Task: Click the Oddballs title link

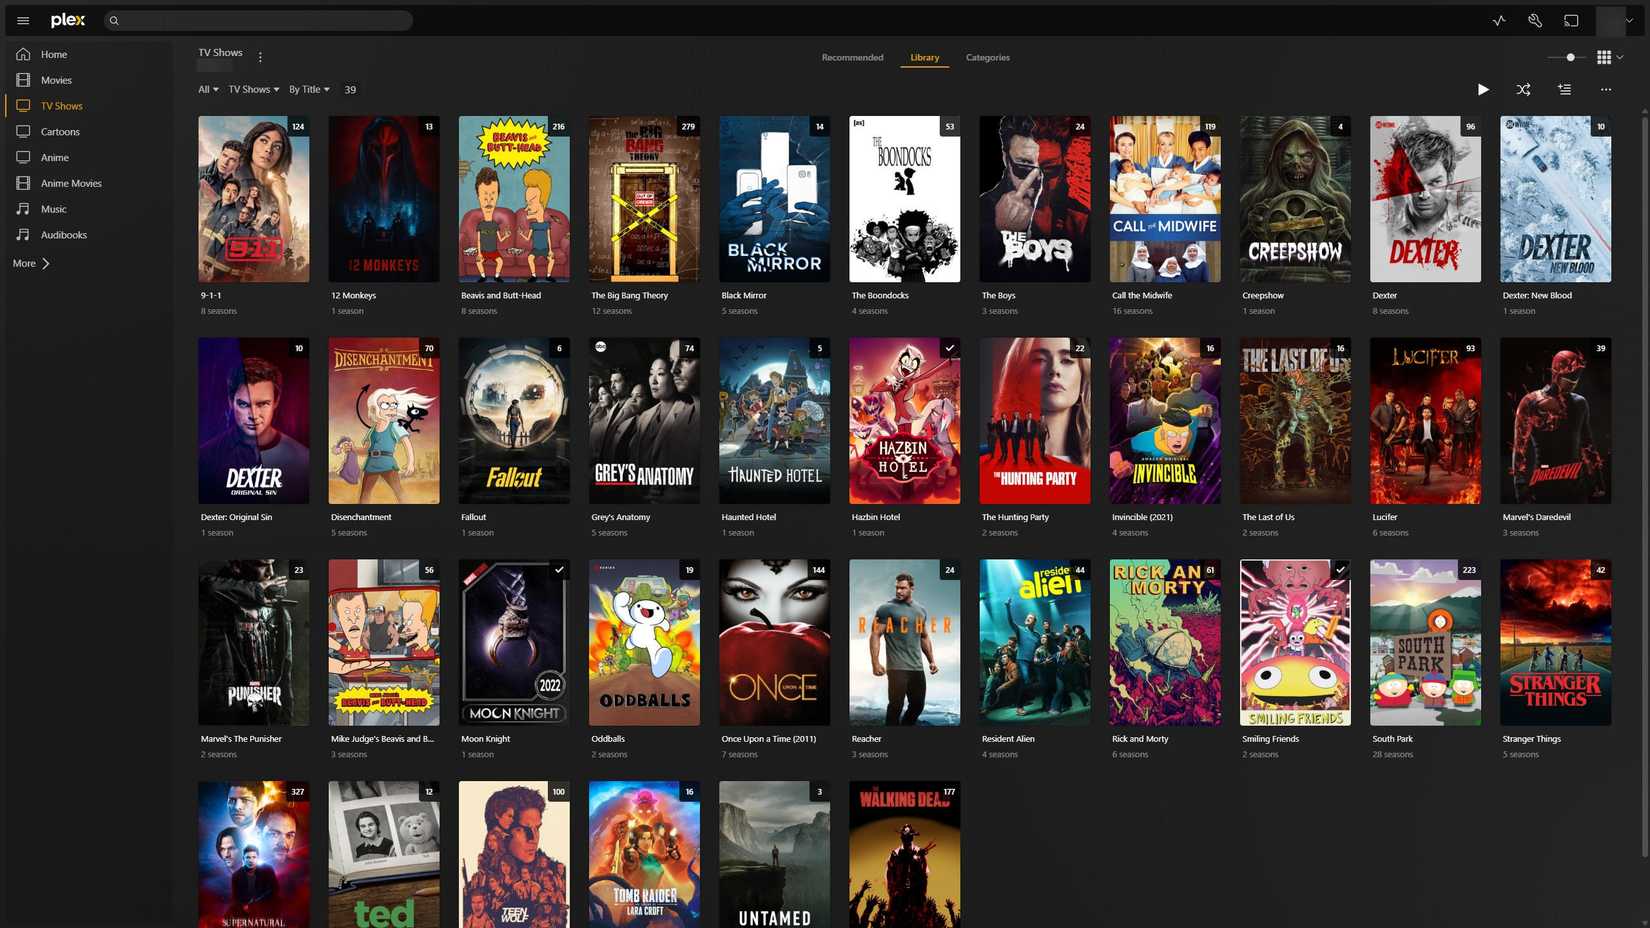Action: [x=608, y=740]
